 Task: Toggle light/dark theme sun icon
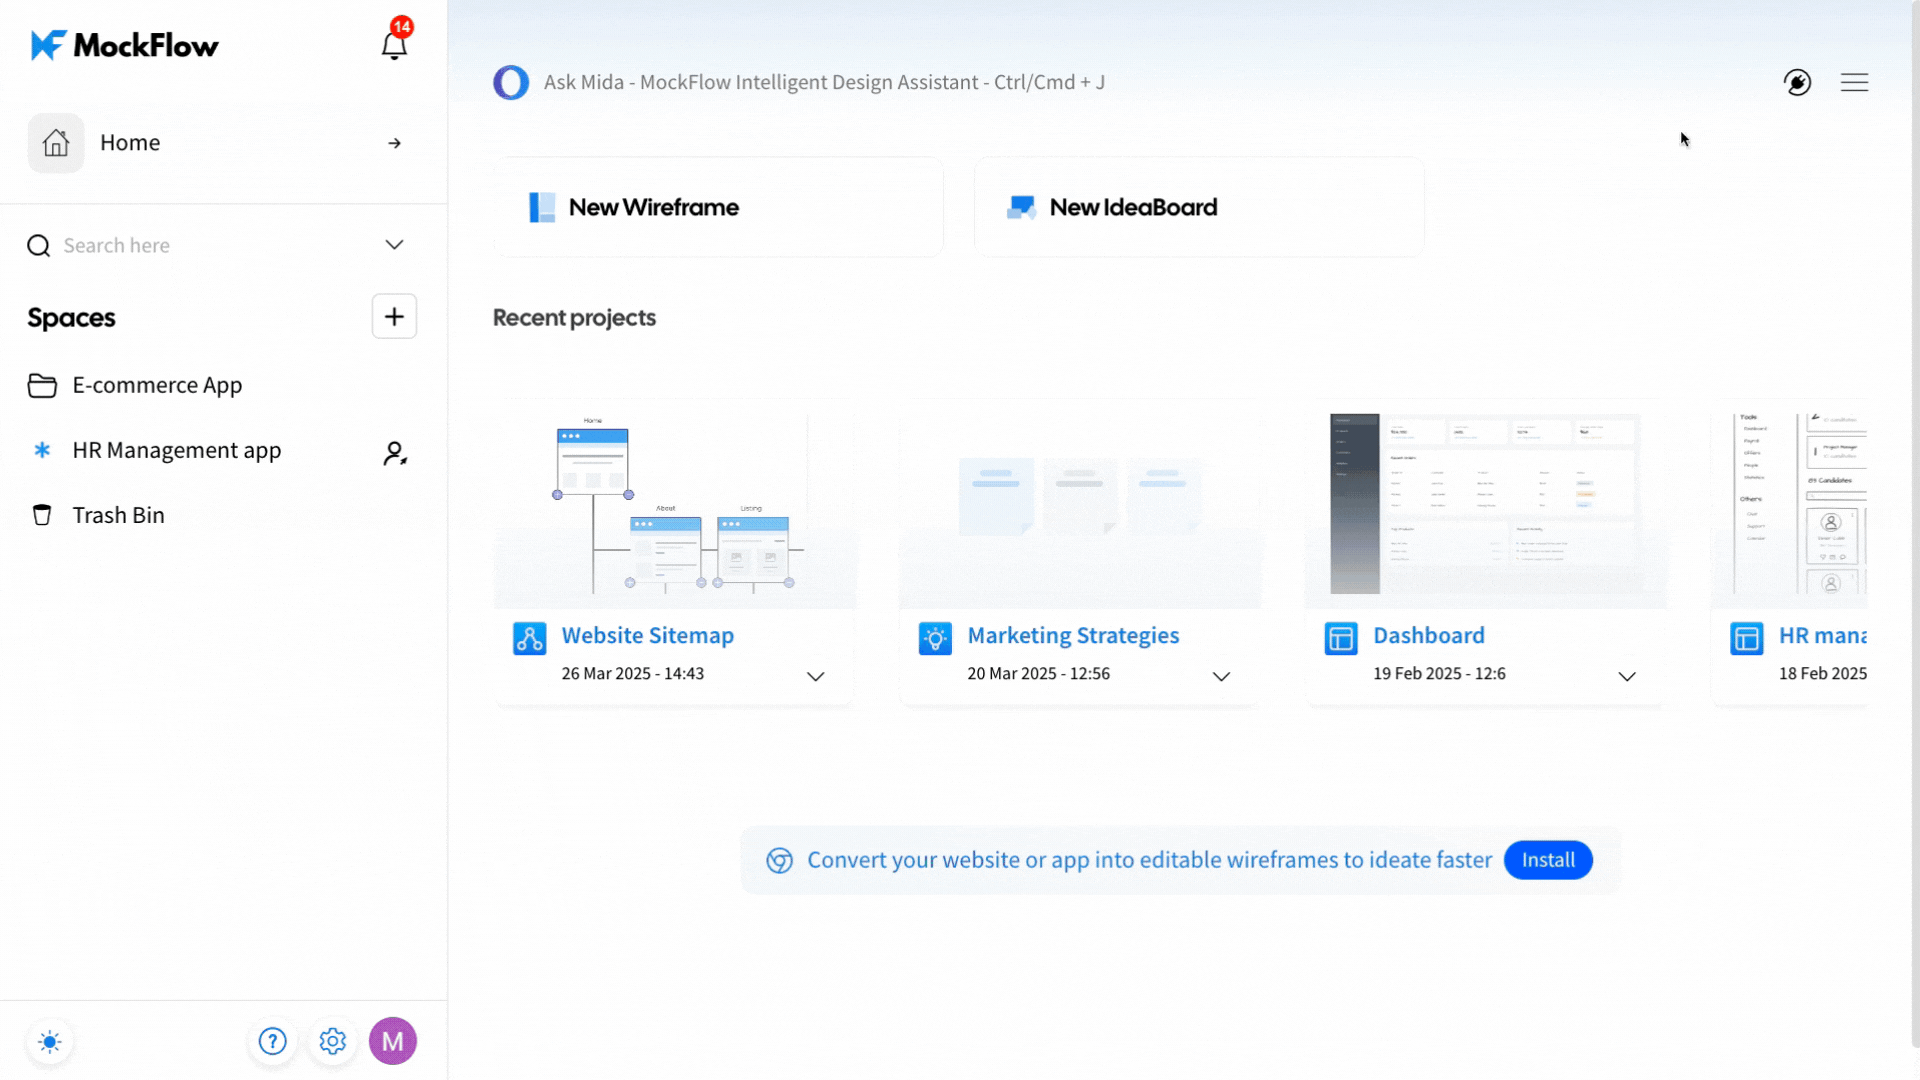point(50,1042)
